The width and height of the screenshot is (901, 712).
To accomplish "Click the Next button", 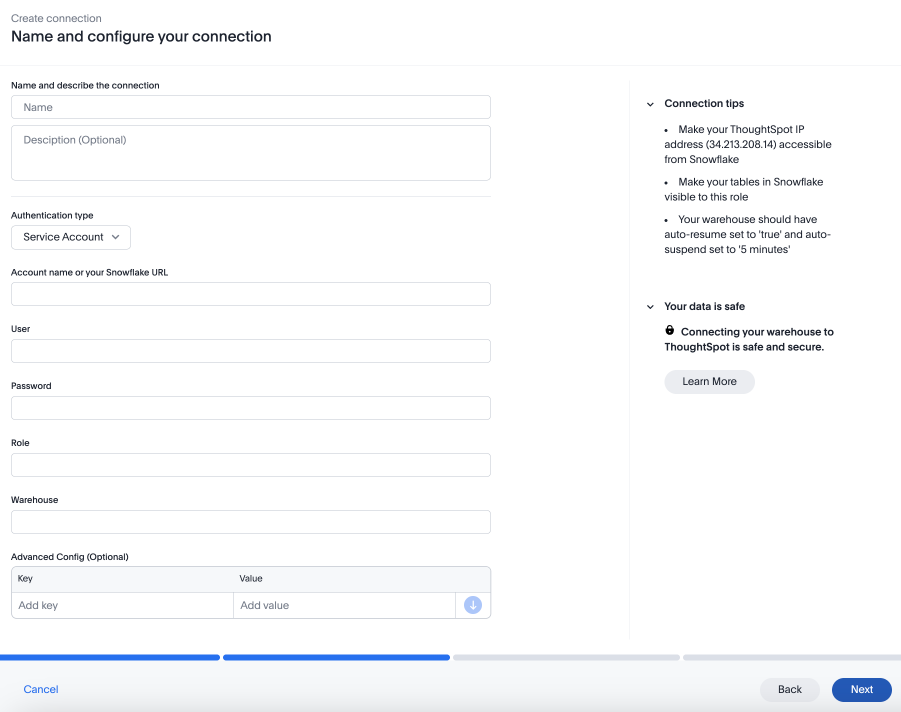I will 861,689.
